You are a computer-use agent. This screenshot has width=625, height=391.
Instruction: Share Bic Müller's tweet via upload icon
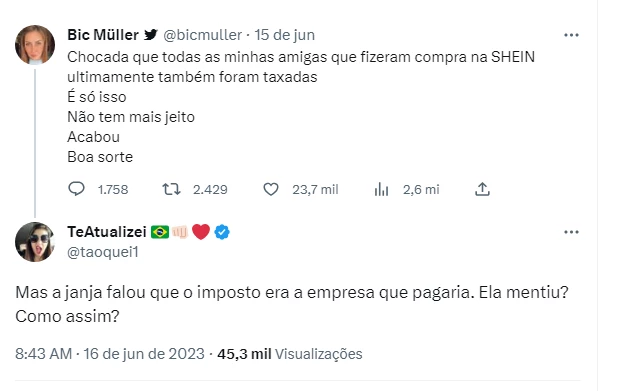pos(482,189)
